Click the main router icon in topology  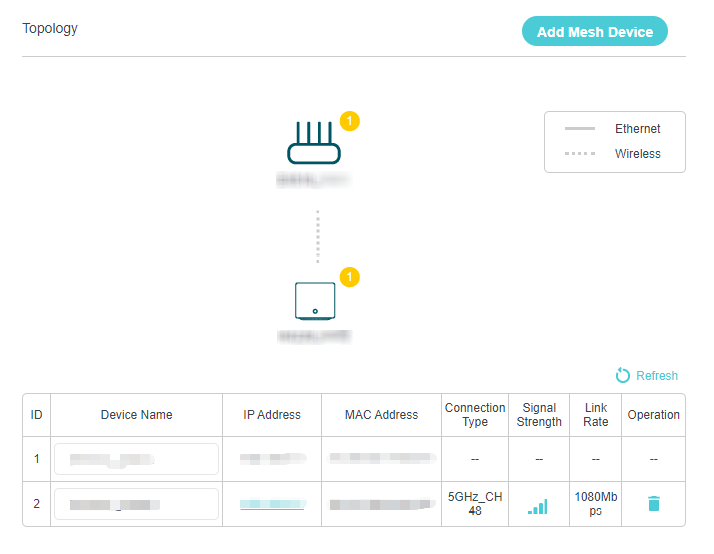tap(314, 142)
